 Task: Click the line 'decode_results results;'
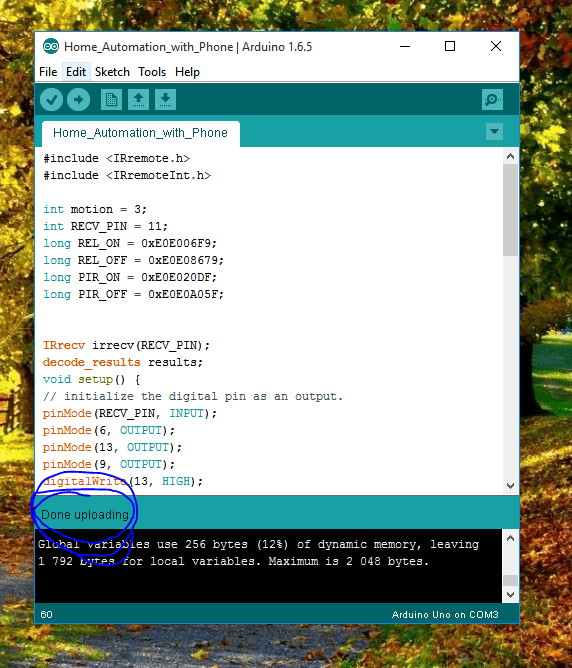123,363
